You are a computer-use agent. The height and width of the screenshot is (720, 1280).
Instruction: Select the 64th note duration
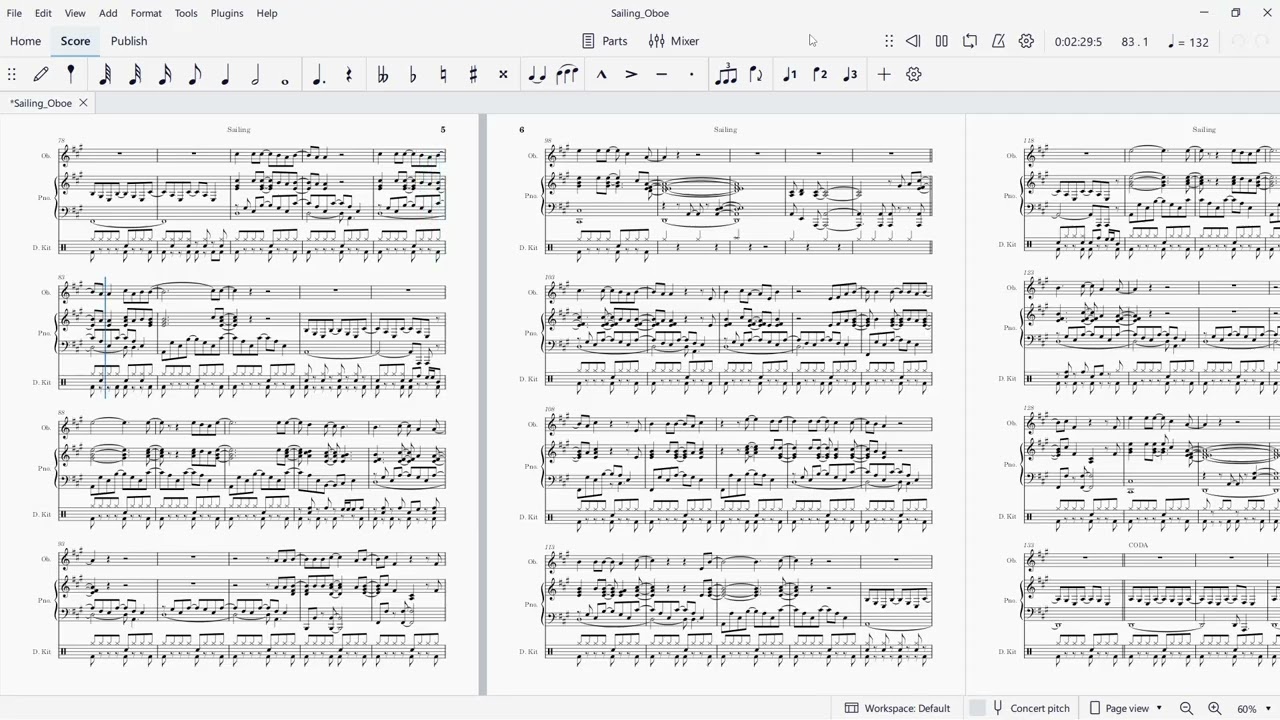[x=105, y=74]
